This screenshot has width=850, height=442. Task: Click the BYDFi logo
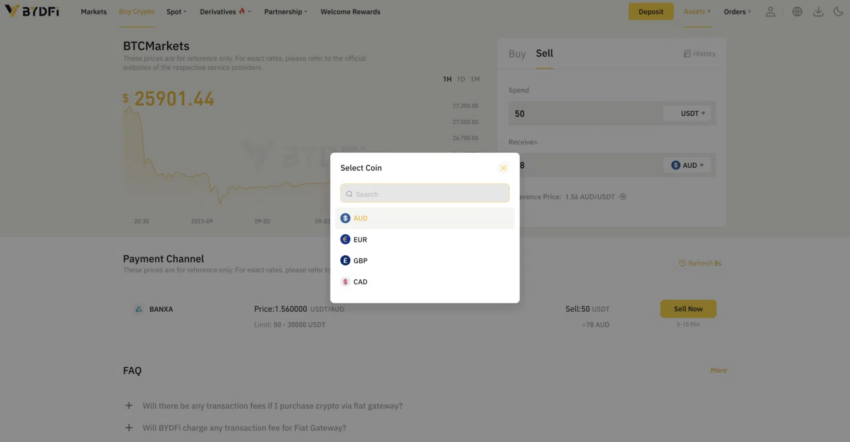pos(32,11)
